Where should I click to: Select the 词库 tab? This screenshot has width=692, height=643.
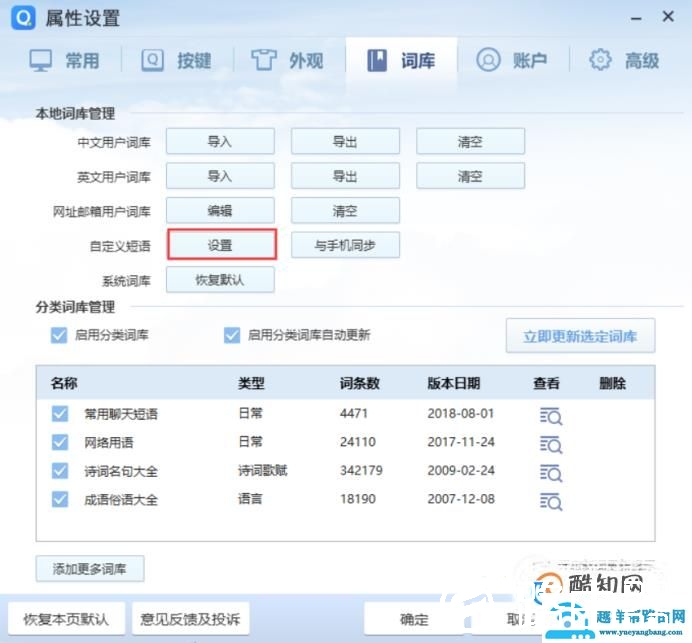click(401, 60)
